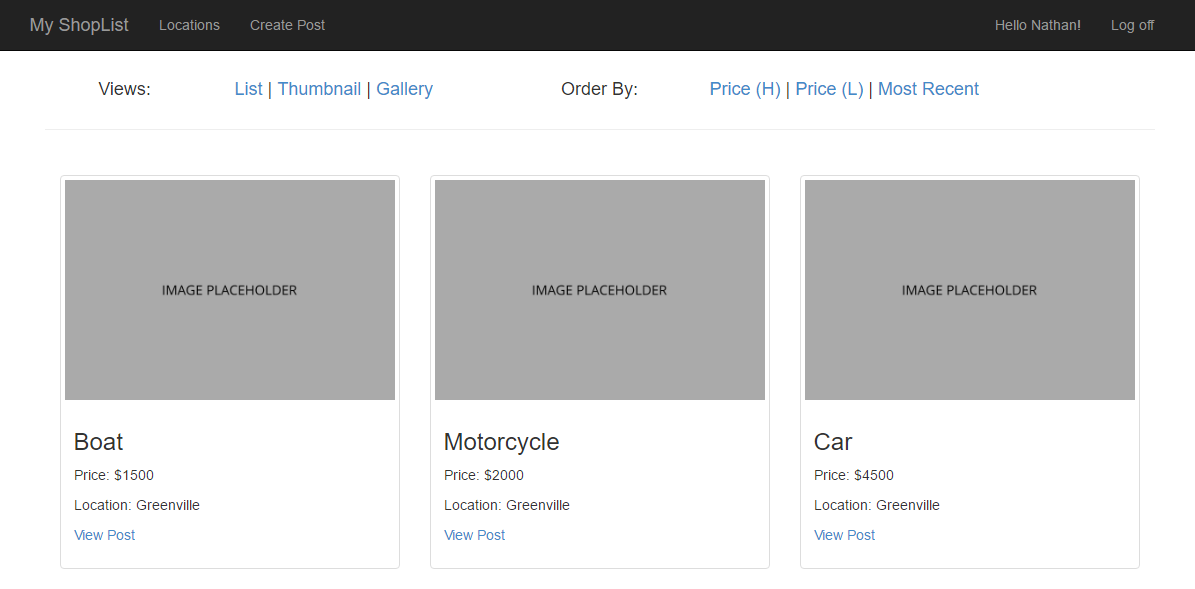Viewport: 1195px width, 589px height.
Task: Switch to Gallery view
Action: (404, 89)
